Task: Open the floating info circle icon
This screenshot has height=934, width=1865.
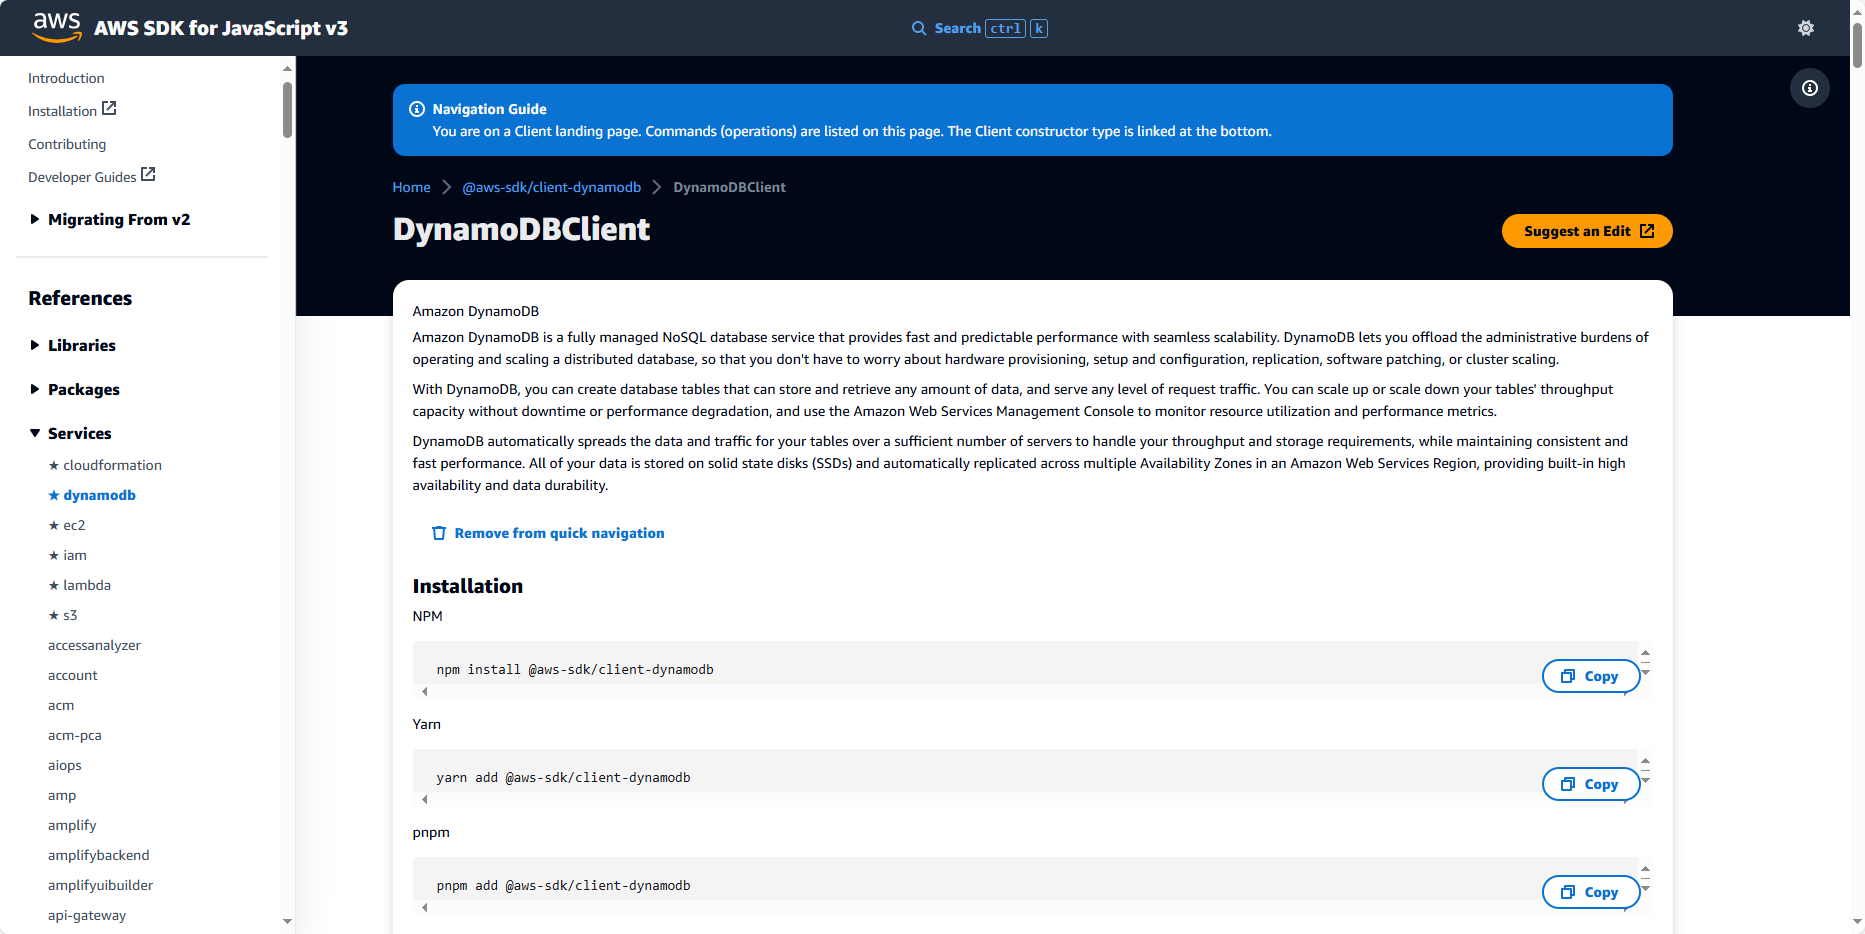Action: pyautogui.click(x=1809, y=88)
